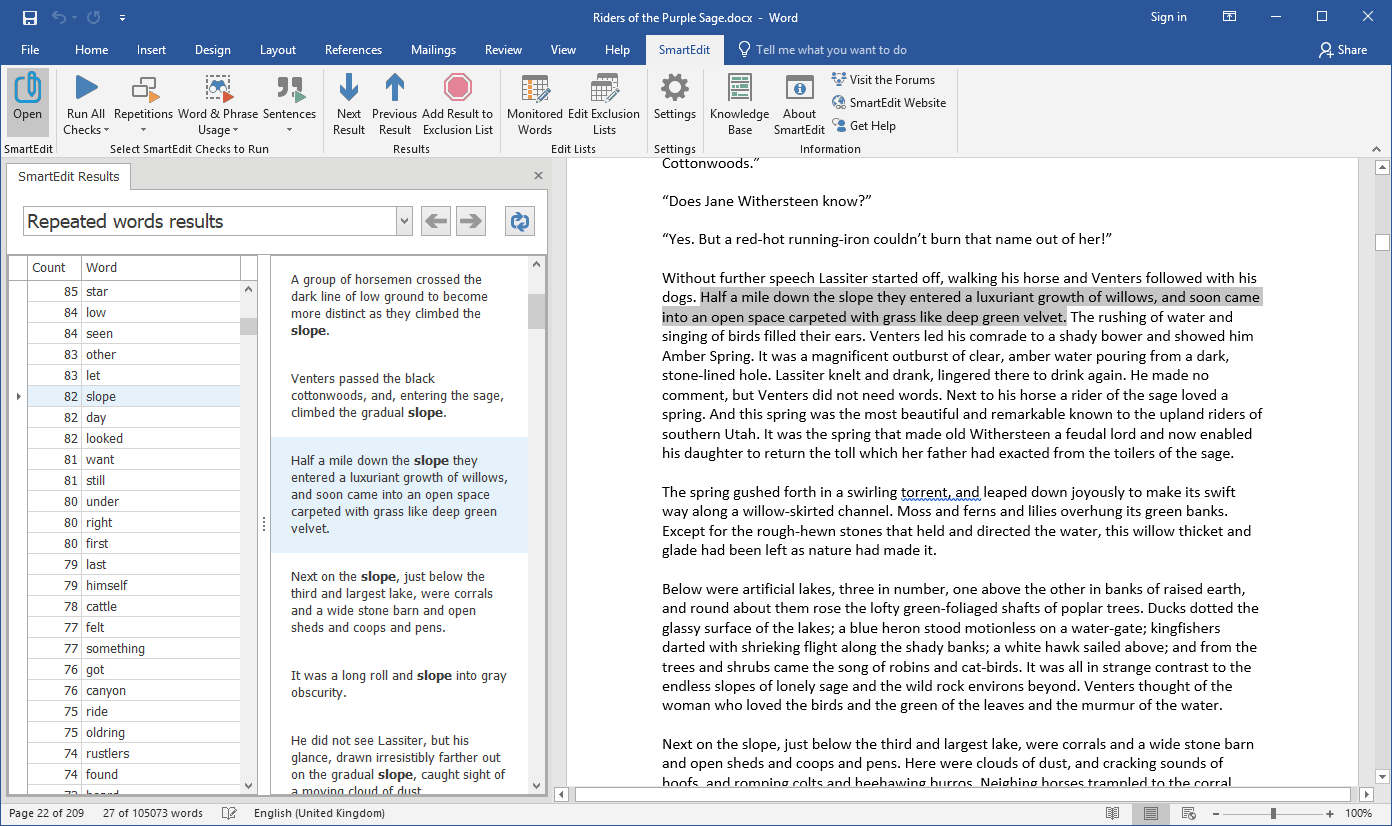Enable Web Layout view
This screenshot has width=1392, height=826.
click(x=1187, y=813)
